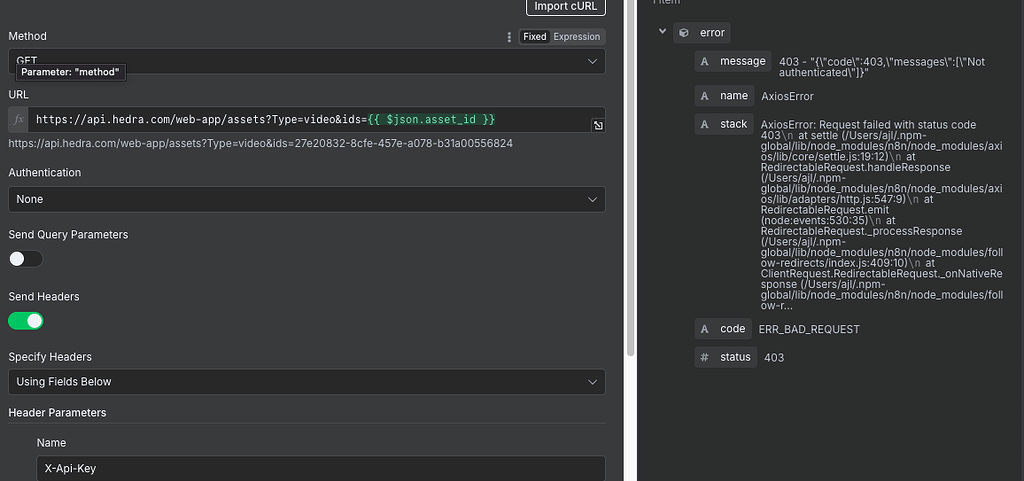Click the string type icon for name
This screenshot has height=481, width=1024.
705,96
